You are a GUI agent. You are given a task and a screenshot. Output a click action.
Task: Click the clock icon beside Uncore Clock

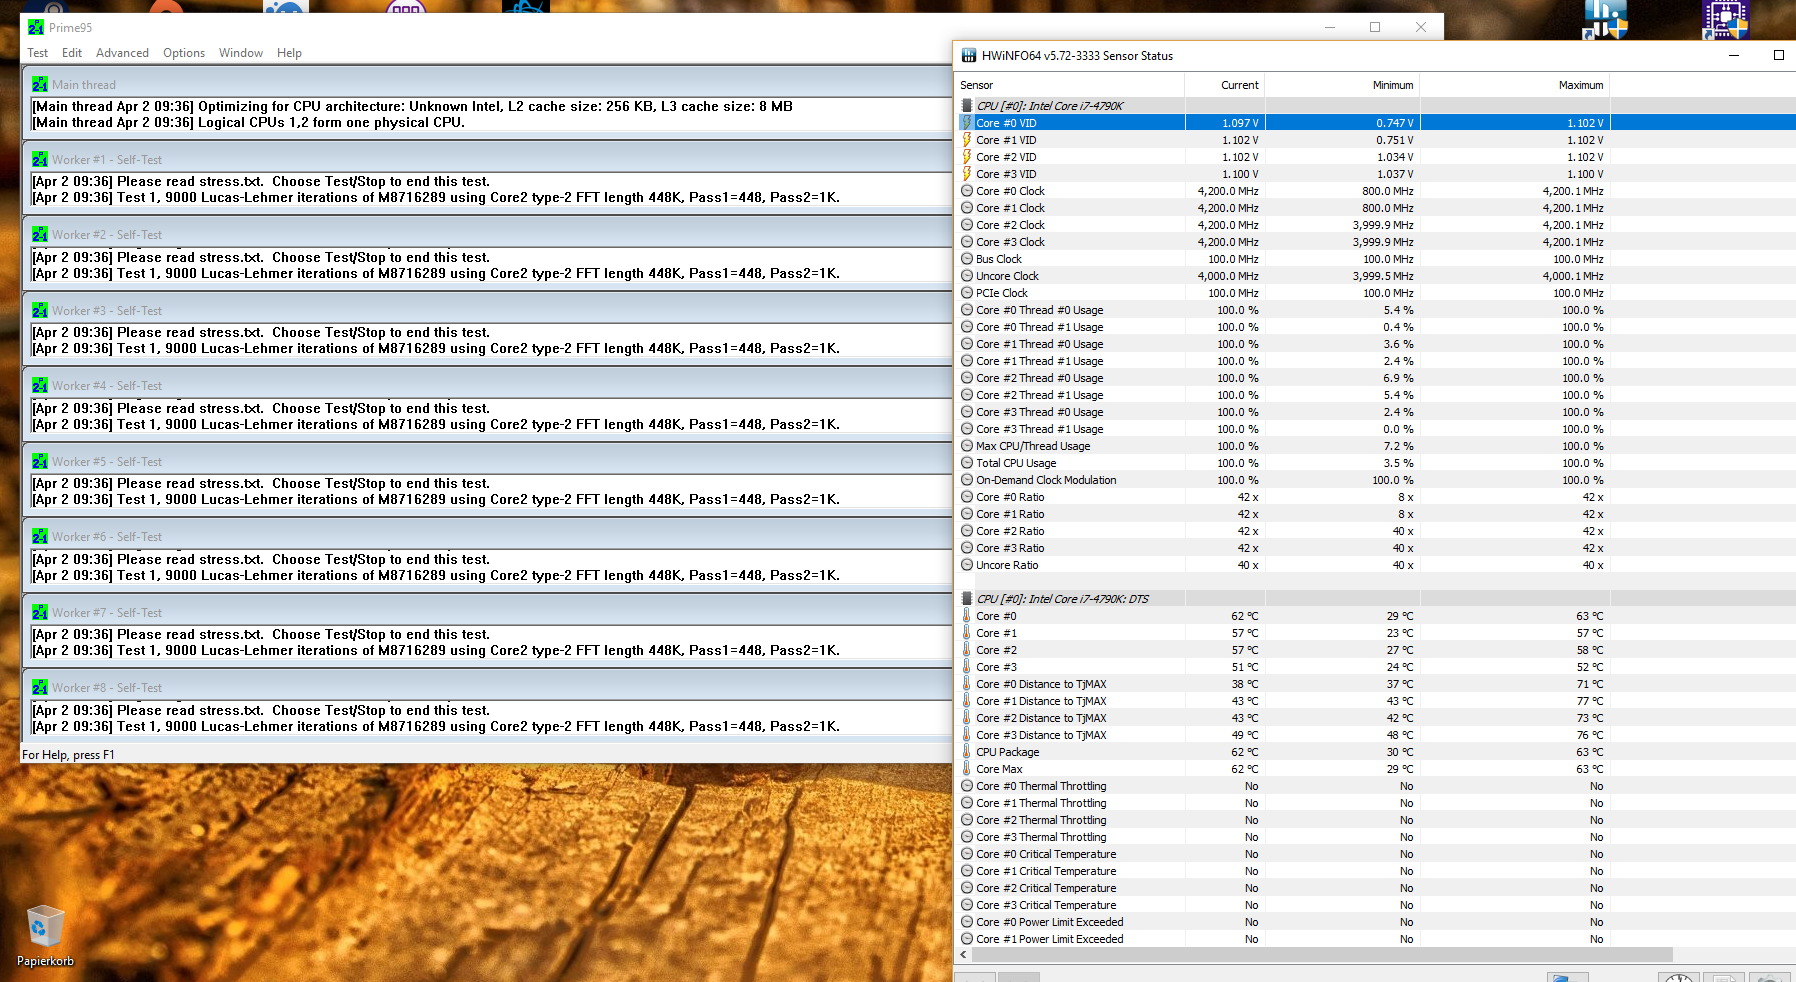[966, 276]
